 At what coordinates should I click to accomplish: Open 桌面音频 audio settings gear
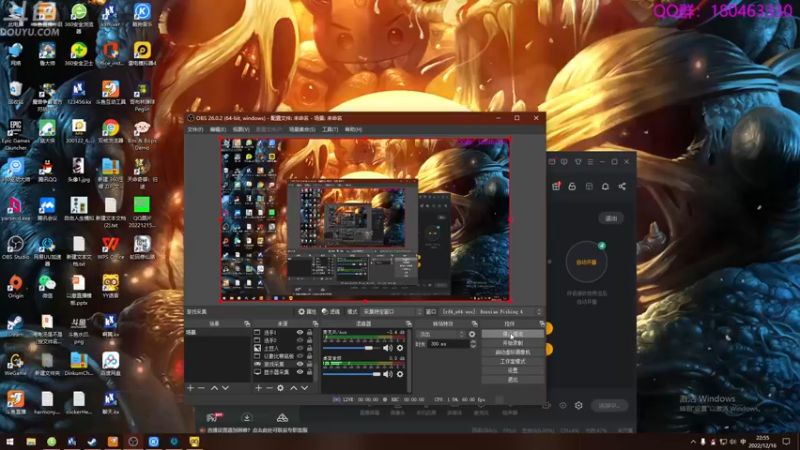[x=400, y=374]
